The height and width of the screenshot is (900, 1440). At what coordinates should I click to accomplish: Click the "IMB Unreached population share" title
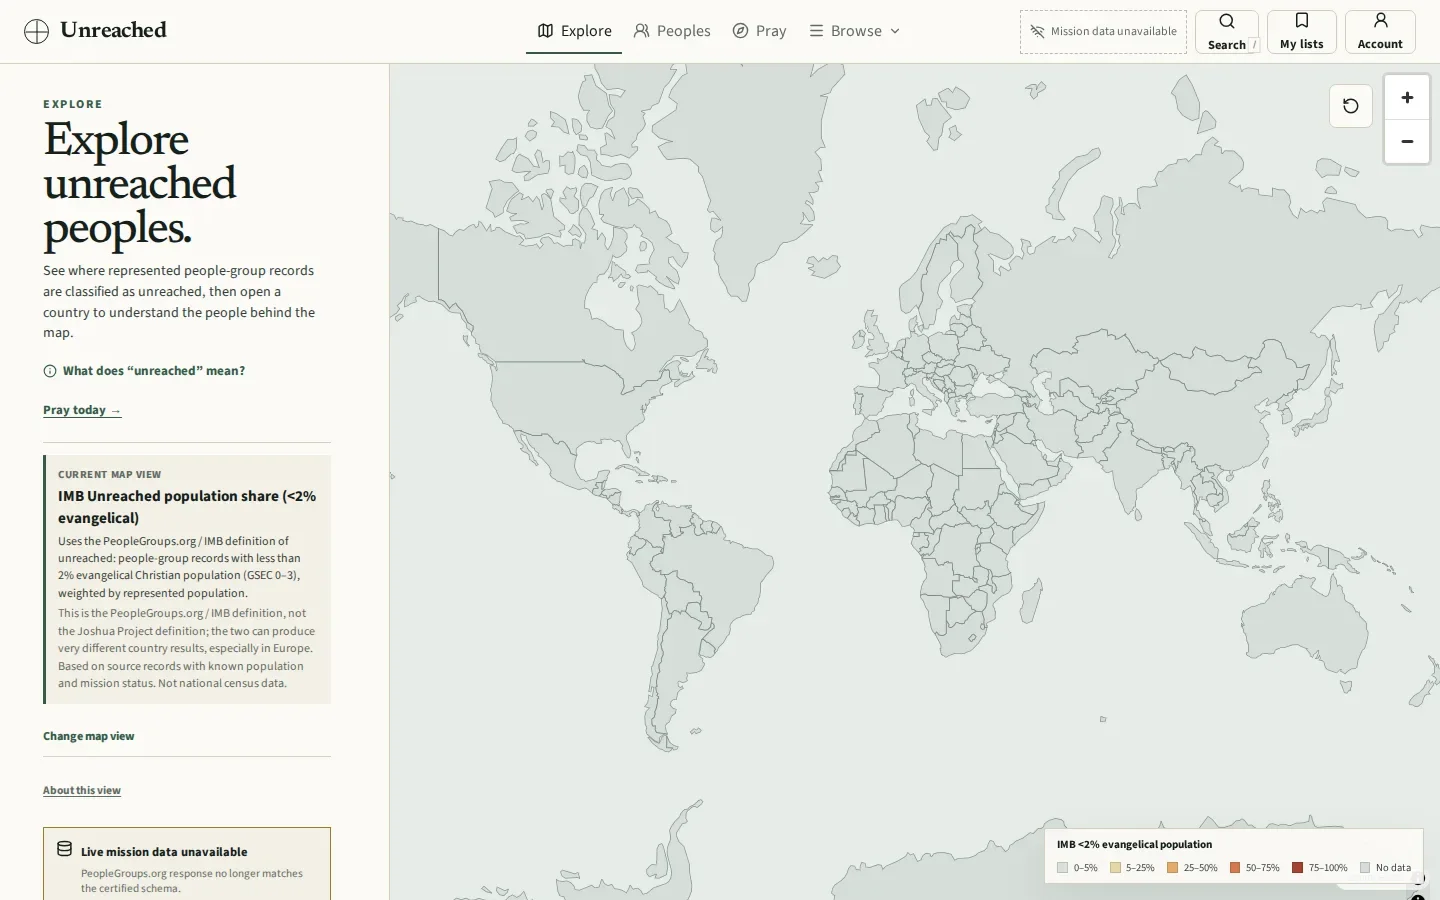click(x=187, y=507)
